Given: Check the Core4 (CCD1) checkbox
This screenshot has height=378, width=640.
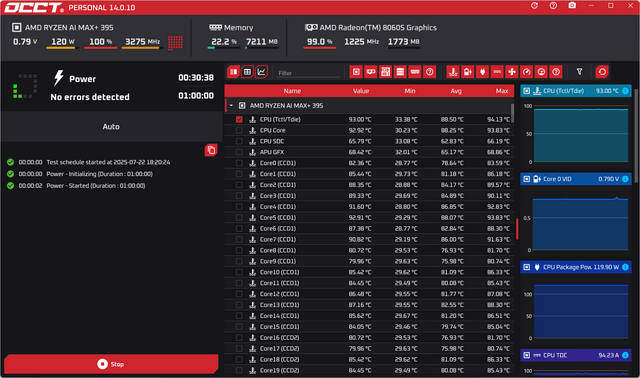Looking at the screenshot, I should [239, 207].
